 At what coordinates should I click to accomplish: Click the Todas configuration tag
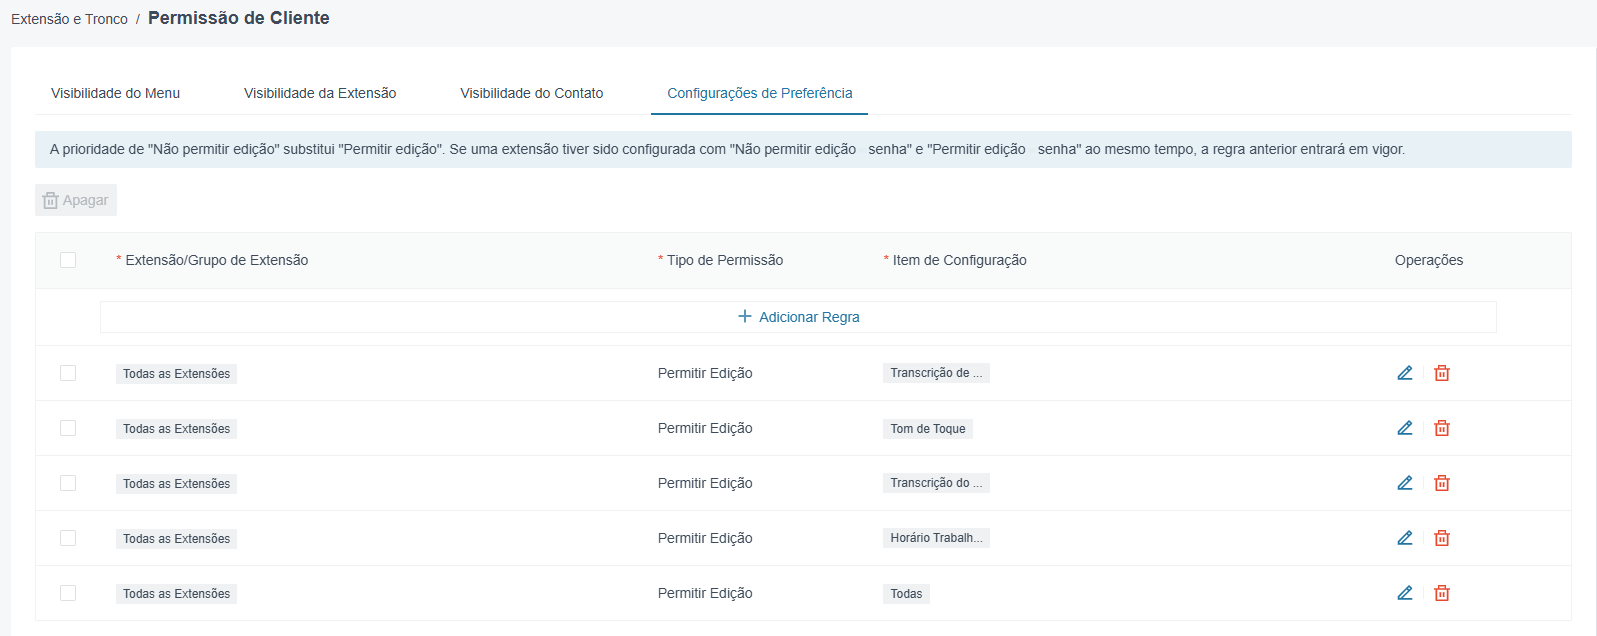(906, 594)
